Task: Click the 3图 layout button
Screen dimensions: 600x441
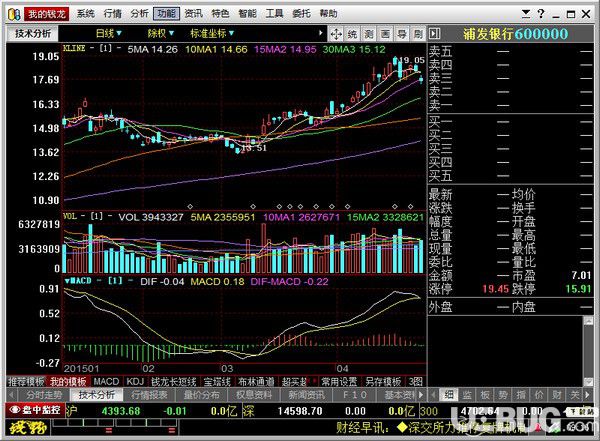Action: tap(416, 381)
